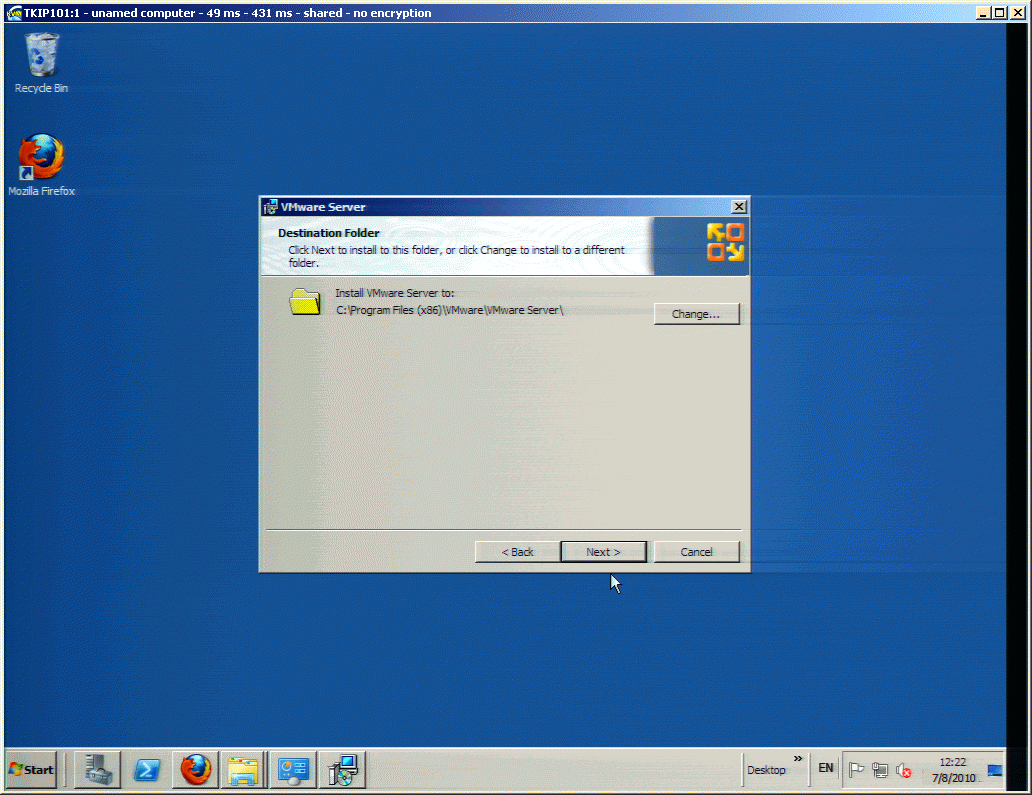Click the installer icon in dialog title bar
Viewport: 1032px width, 795px height.
pyautogui.click(x=271, y=207)
